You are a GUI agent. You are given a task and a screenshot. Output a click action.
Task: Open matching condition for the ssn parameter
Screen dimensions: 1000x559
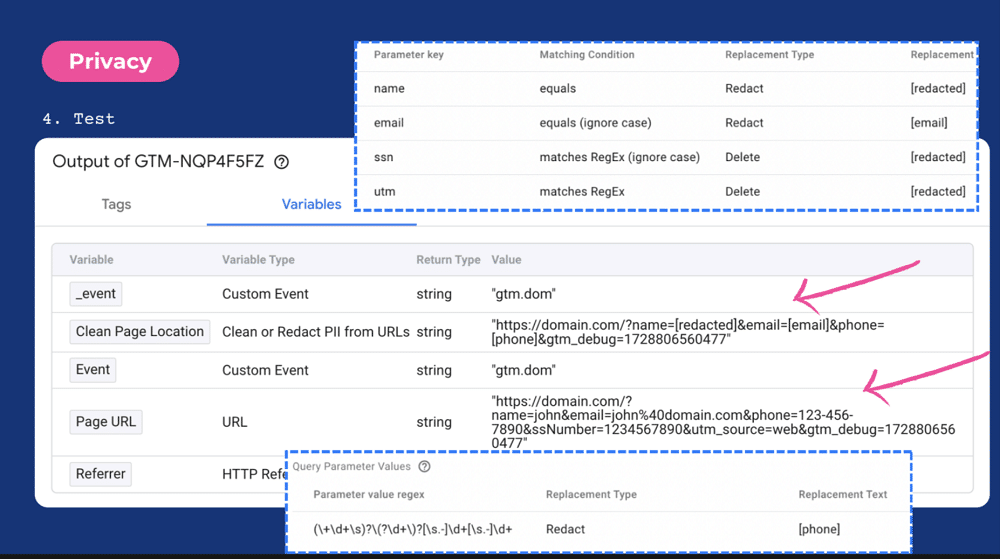coord(619,157)
